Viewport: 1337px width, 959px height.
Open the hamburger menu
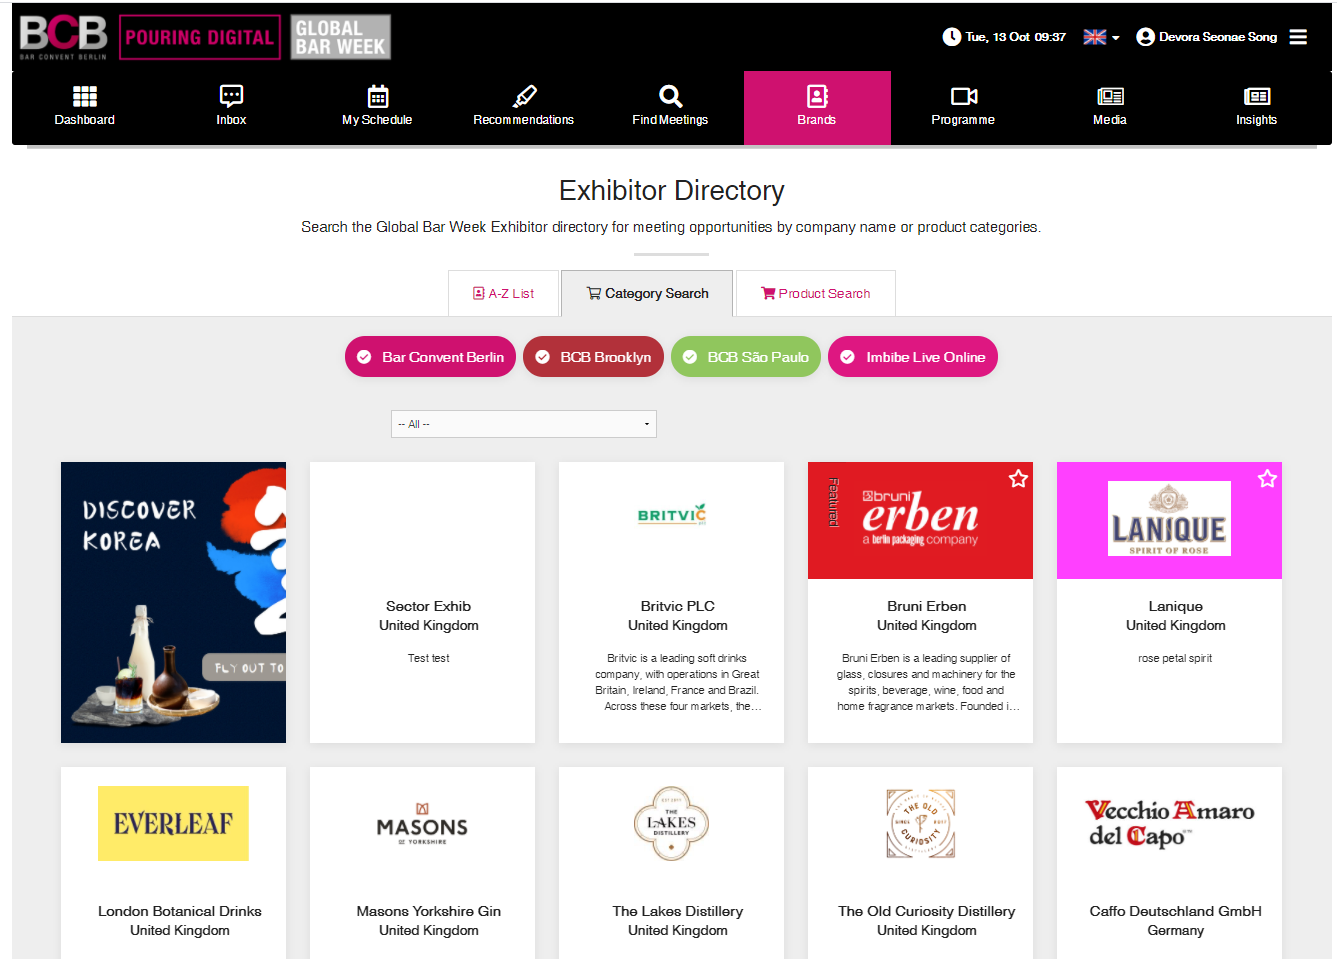[1298, 37]
